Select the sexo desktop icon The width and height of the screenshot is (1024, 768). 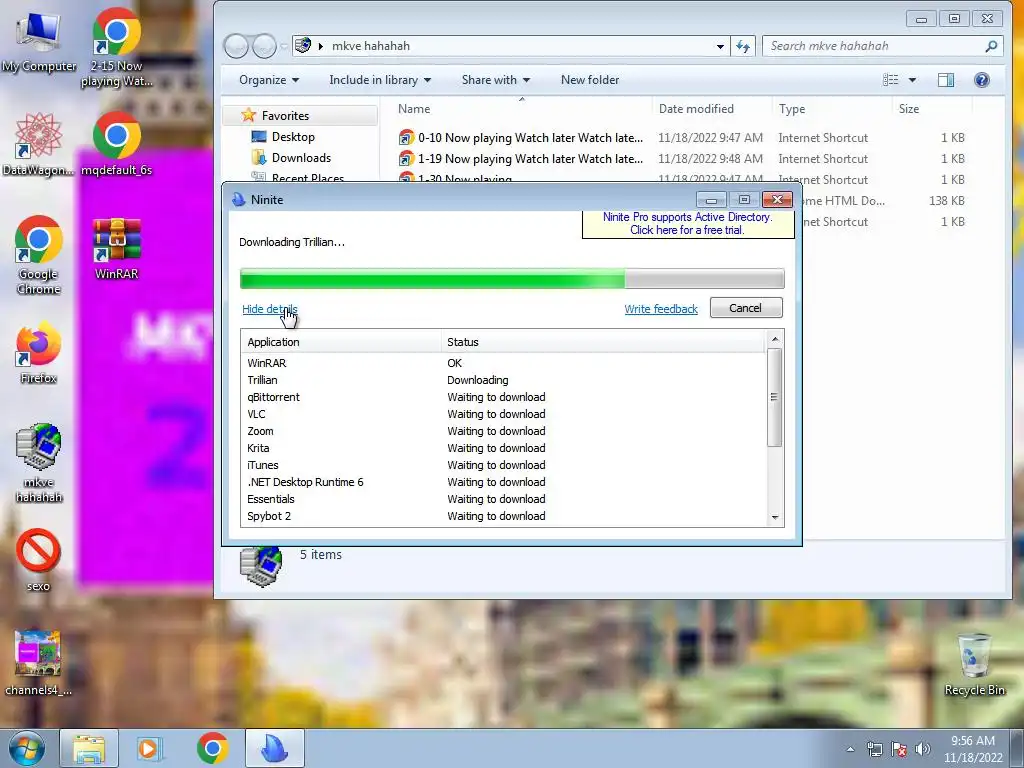39,560
